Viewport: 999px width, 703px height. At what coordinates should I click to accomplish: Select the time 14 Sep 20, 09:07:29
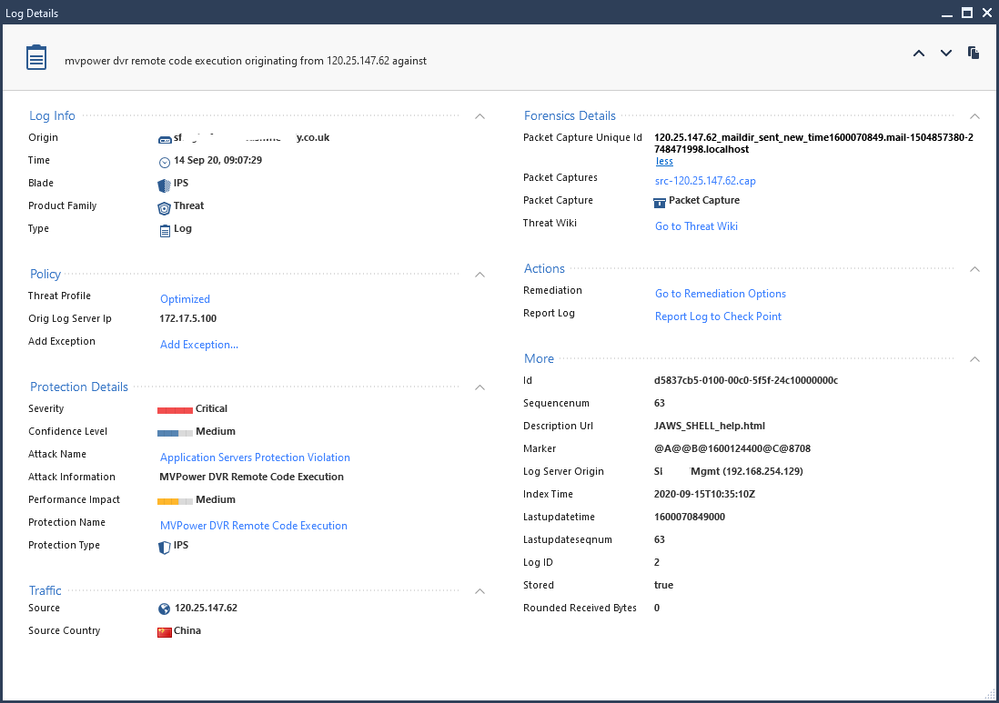pyautogui.click(x=218, y=160)
